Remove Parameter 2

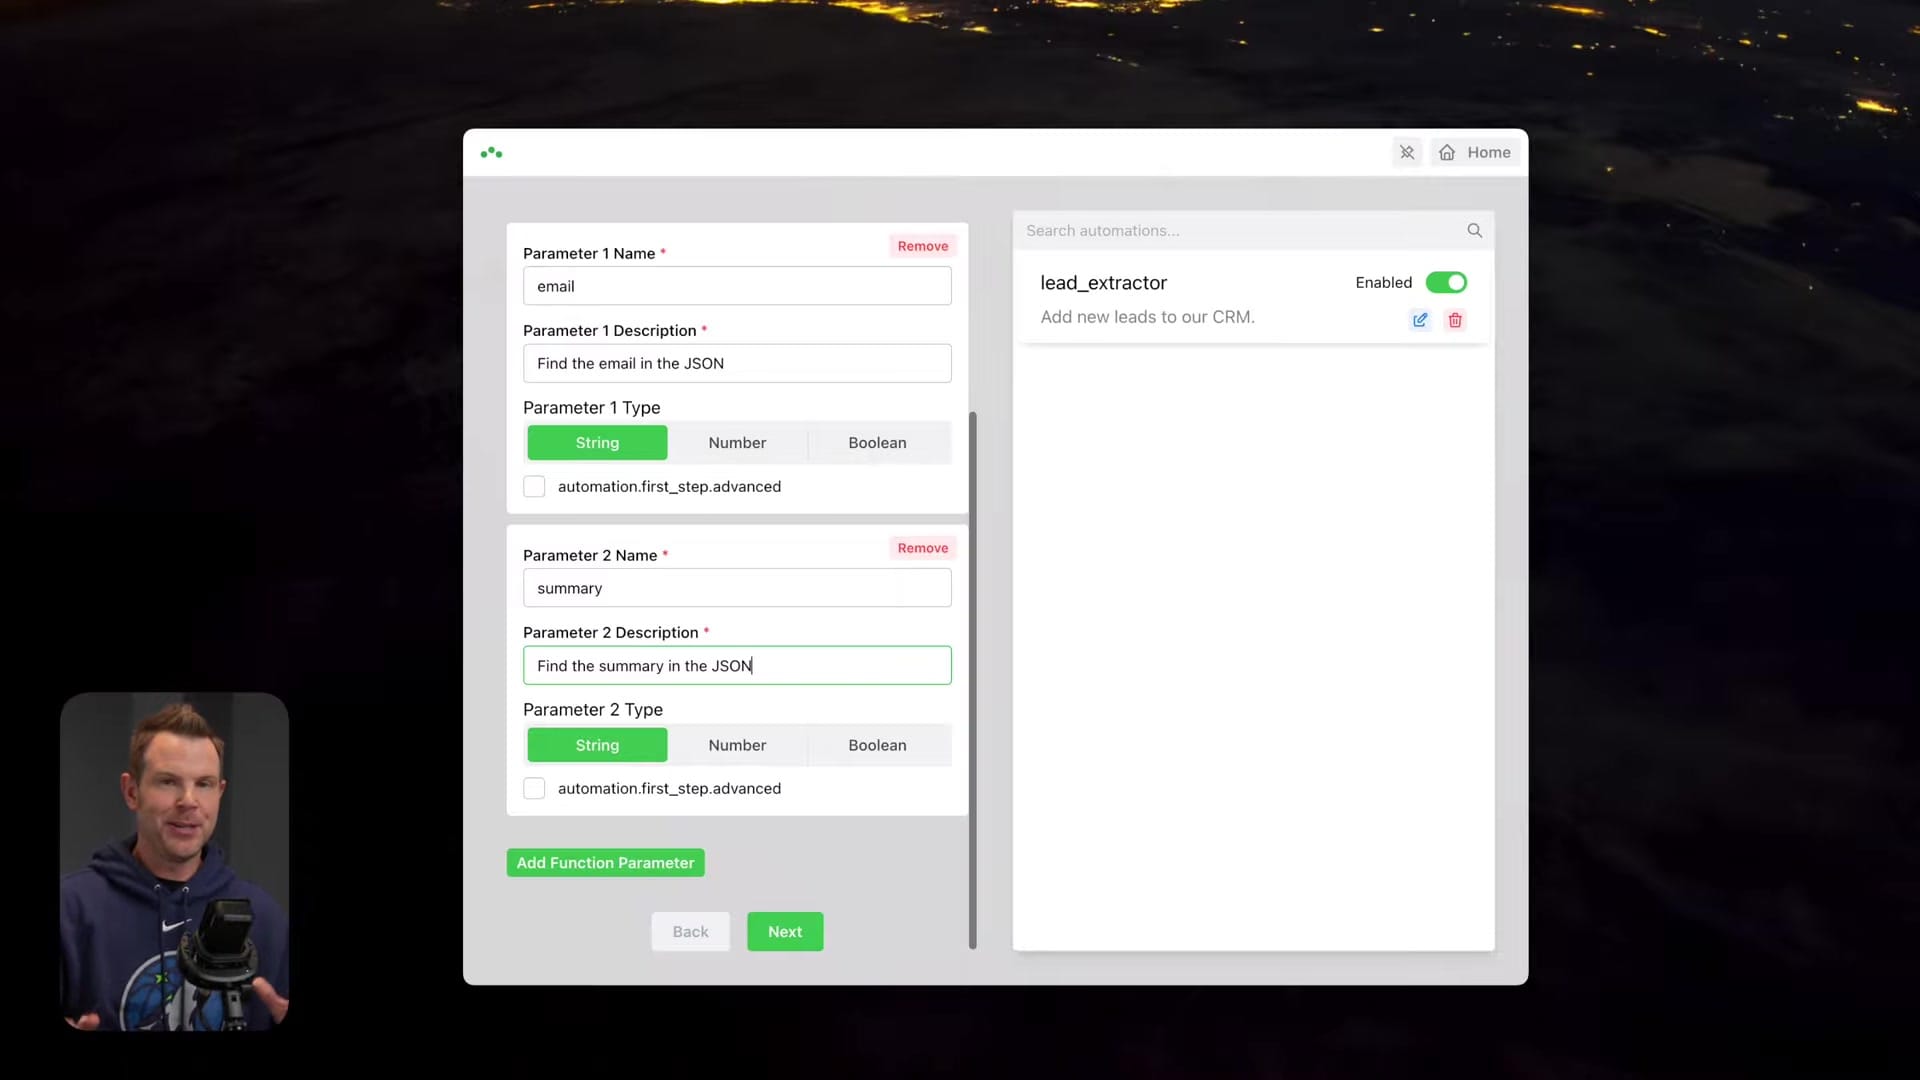tap(922, 548)
